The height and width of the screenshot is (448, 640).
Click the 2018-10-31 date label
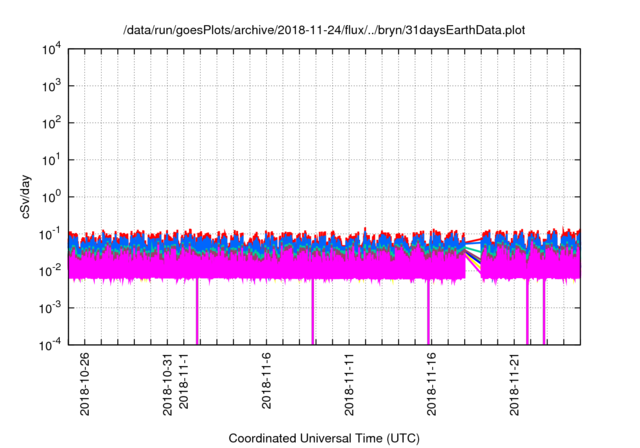point(168,384)
